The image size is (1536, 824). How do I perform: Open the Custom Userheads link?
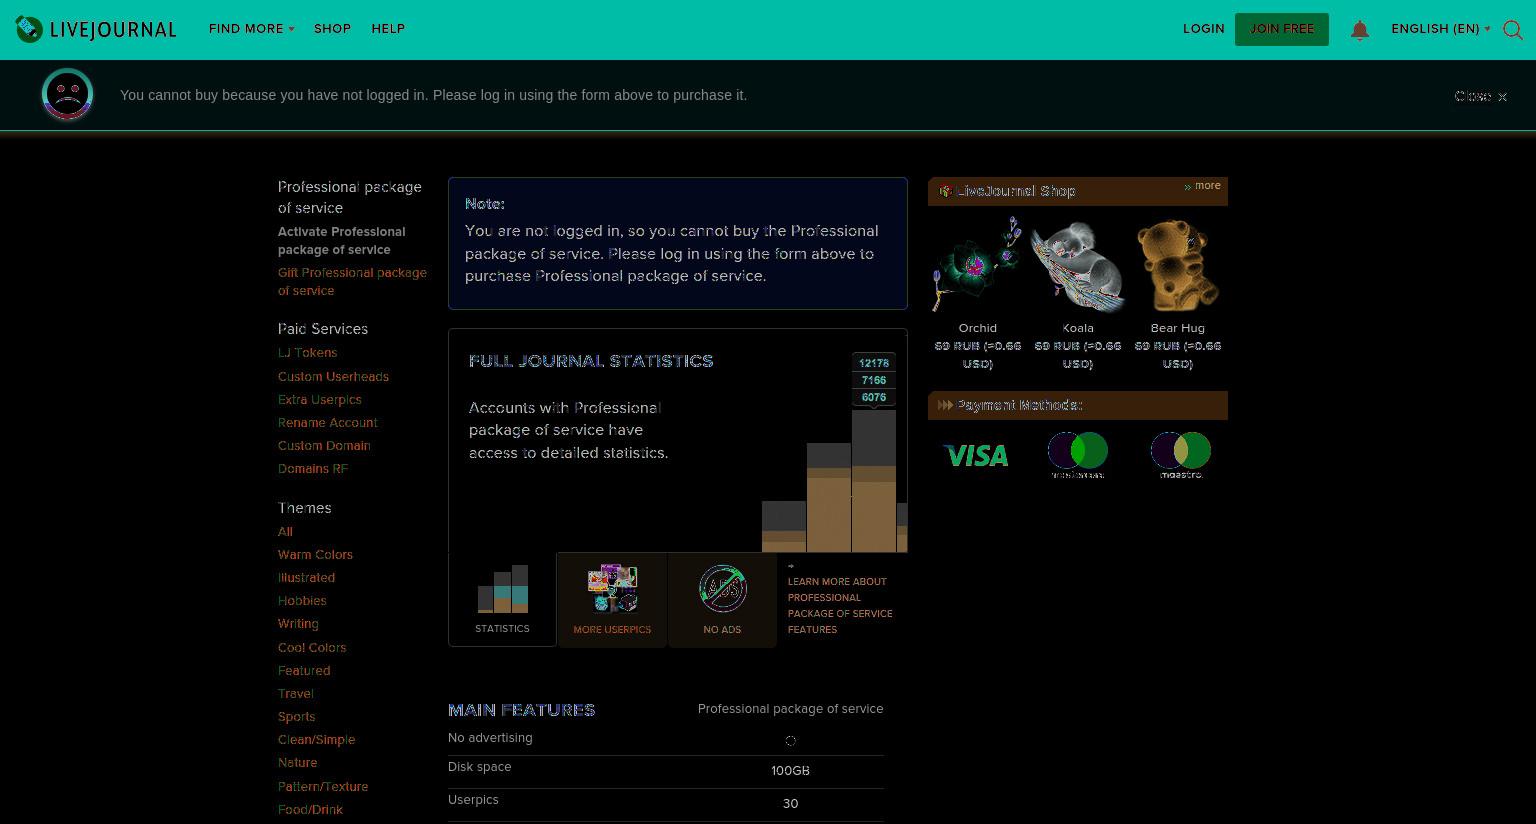pyautogui.click(x=333, y=377)
